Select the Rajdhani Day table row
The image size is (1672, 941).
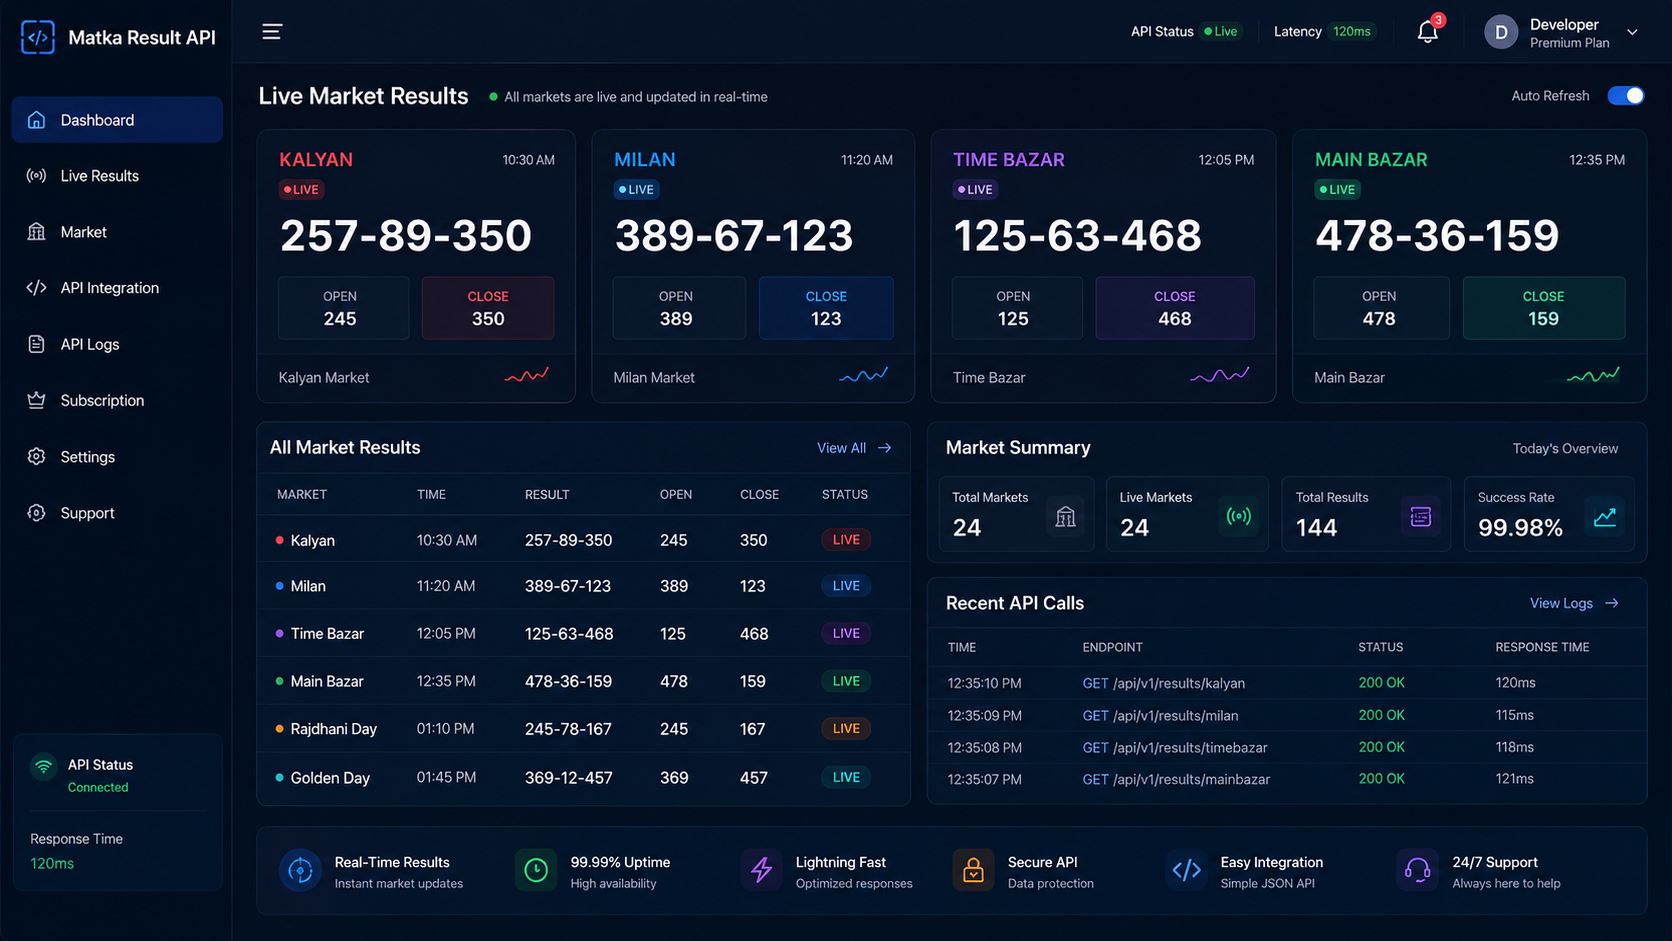point(584,729)
